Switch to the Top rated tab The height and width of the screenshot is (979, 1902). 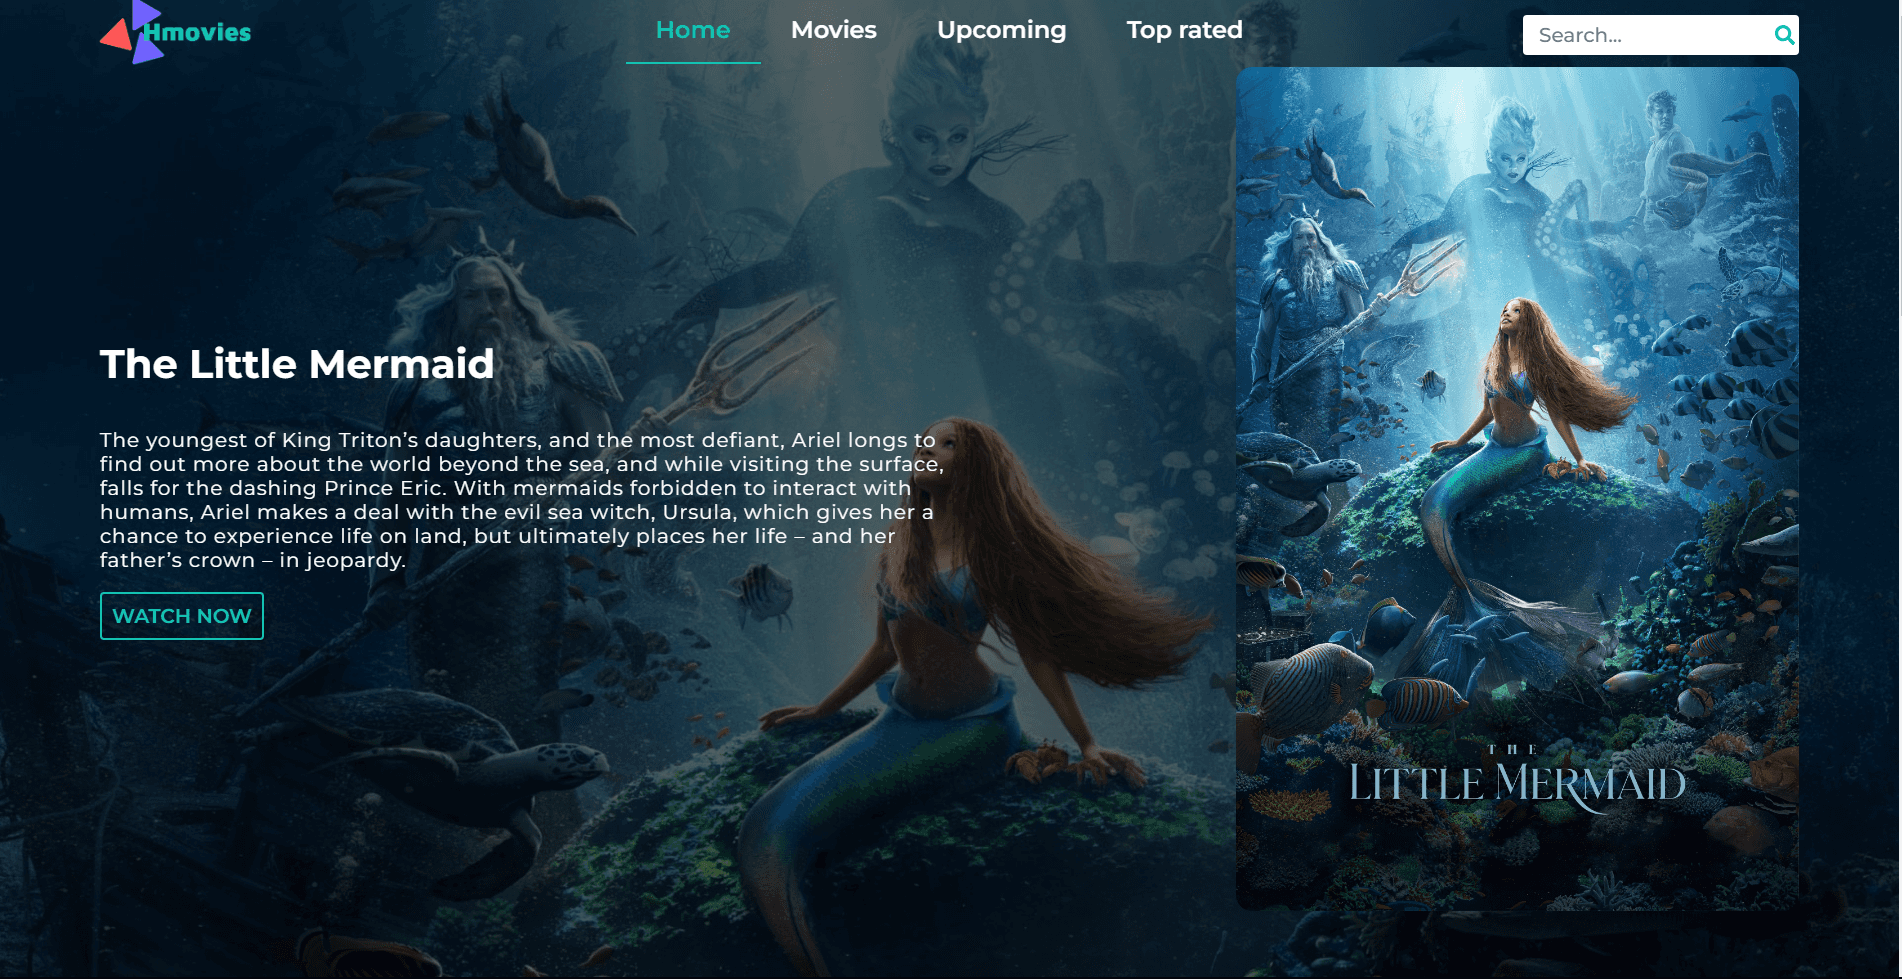pos(1184,31)
